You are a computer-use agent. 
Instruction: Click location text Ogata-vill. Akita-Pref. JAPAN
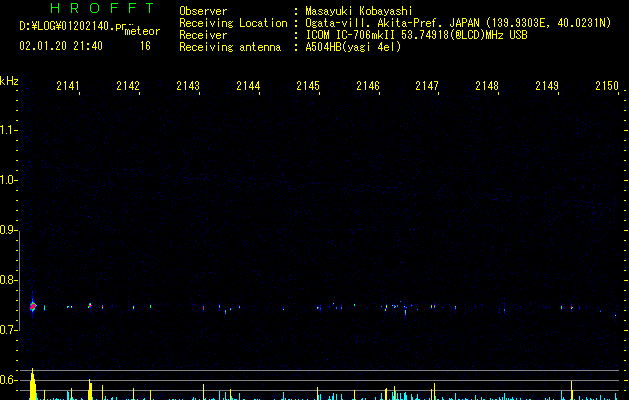pyautogui.click(x=392, y=23)
